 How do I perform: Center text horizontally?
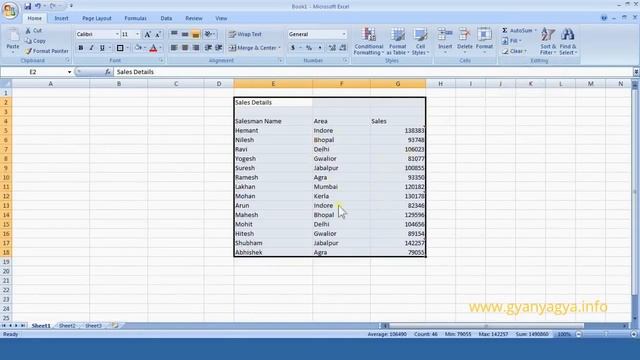click(x=185, y=48)
